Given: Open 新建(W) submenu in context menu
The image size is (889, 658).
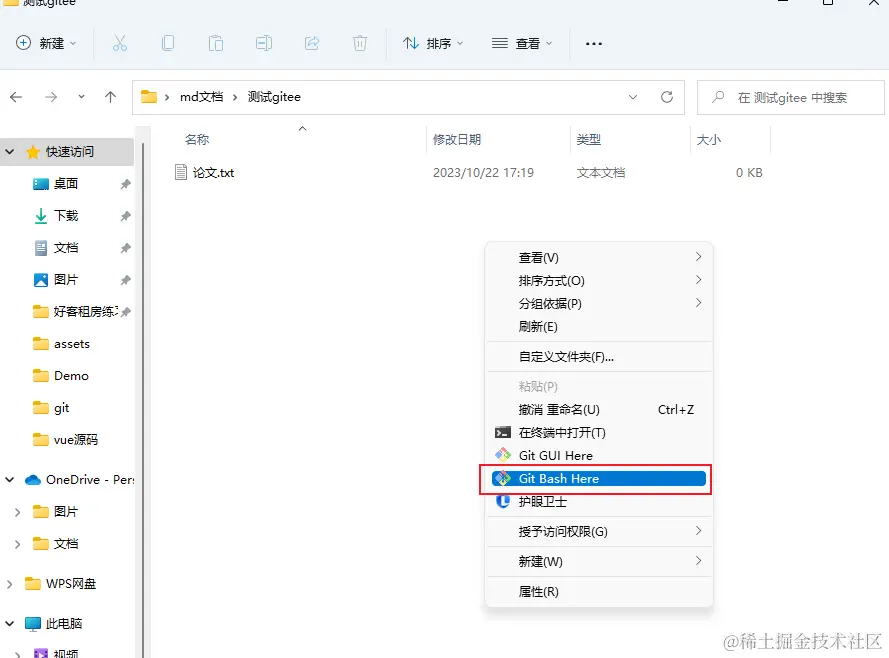Looking at the screenshot, I should pos(599,562).
